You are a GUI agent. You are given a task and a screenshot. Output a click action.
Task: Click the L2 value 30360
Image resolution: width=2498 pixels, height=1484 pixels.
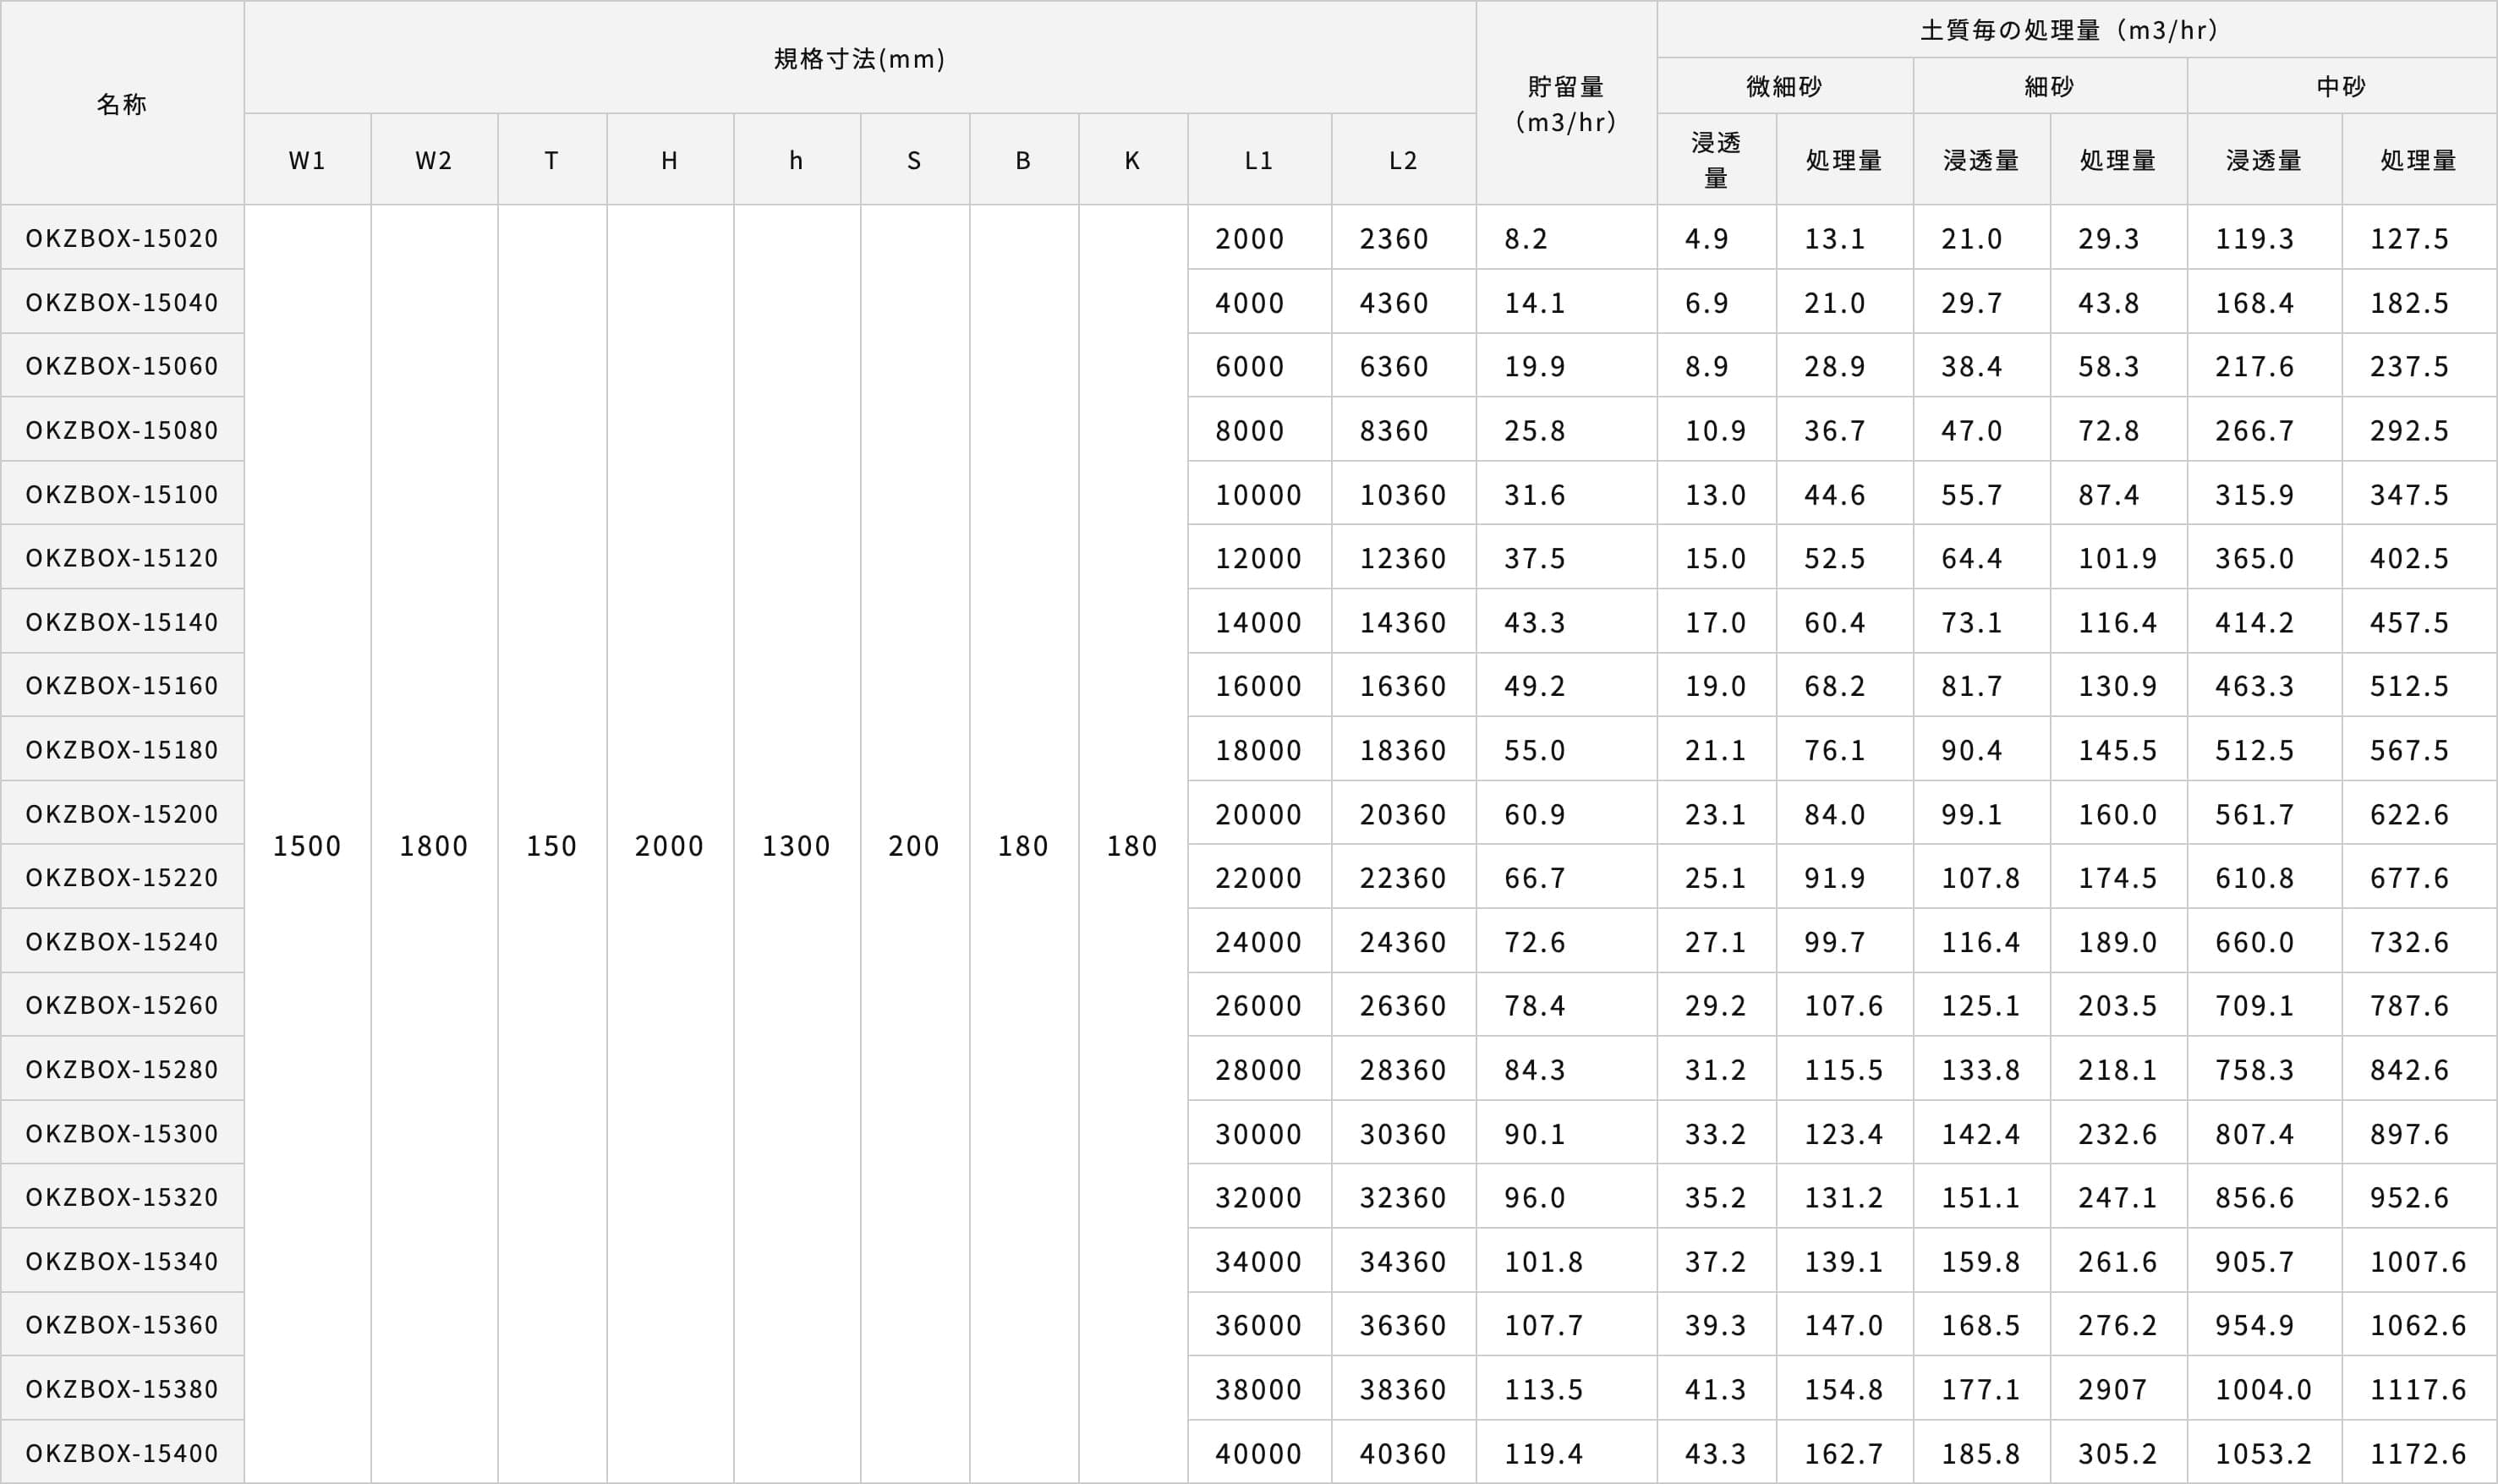(1403, 1134)
